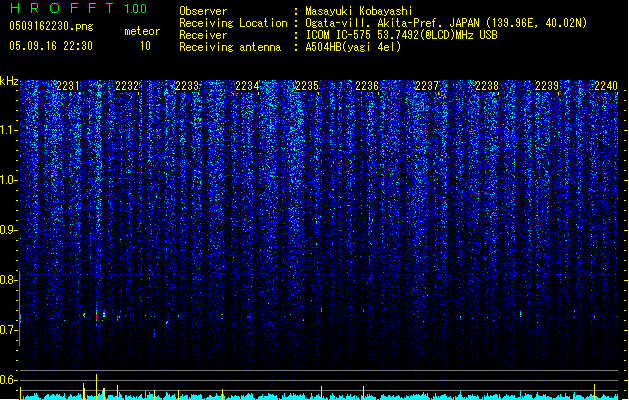
Task: Click the 2231 time marker
Action: click(68, 86)
